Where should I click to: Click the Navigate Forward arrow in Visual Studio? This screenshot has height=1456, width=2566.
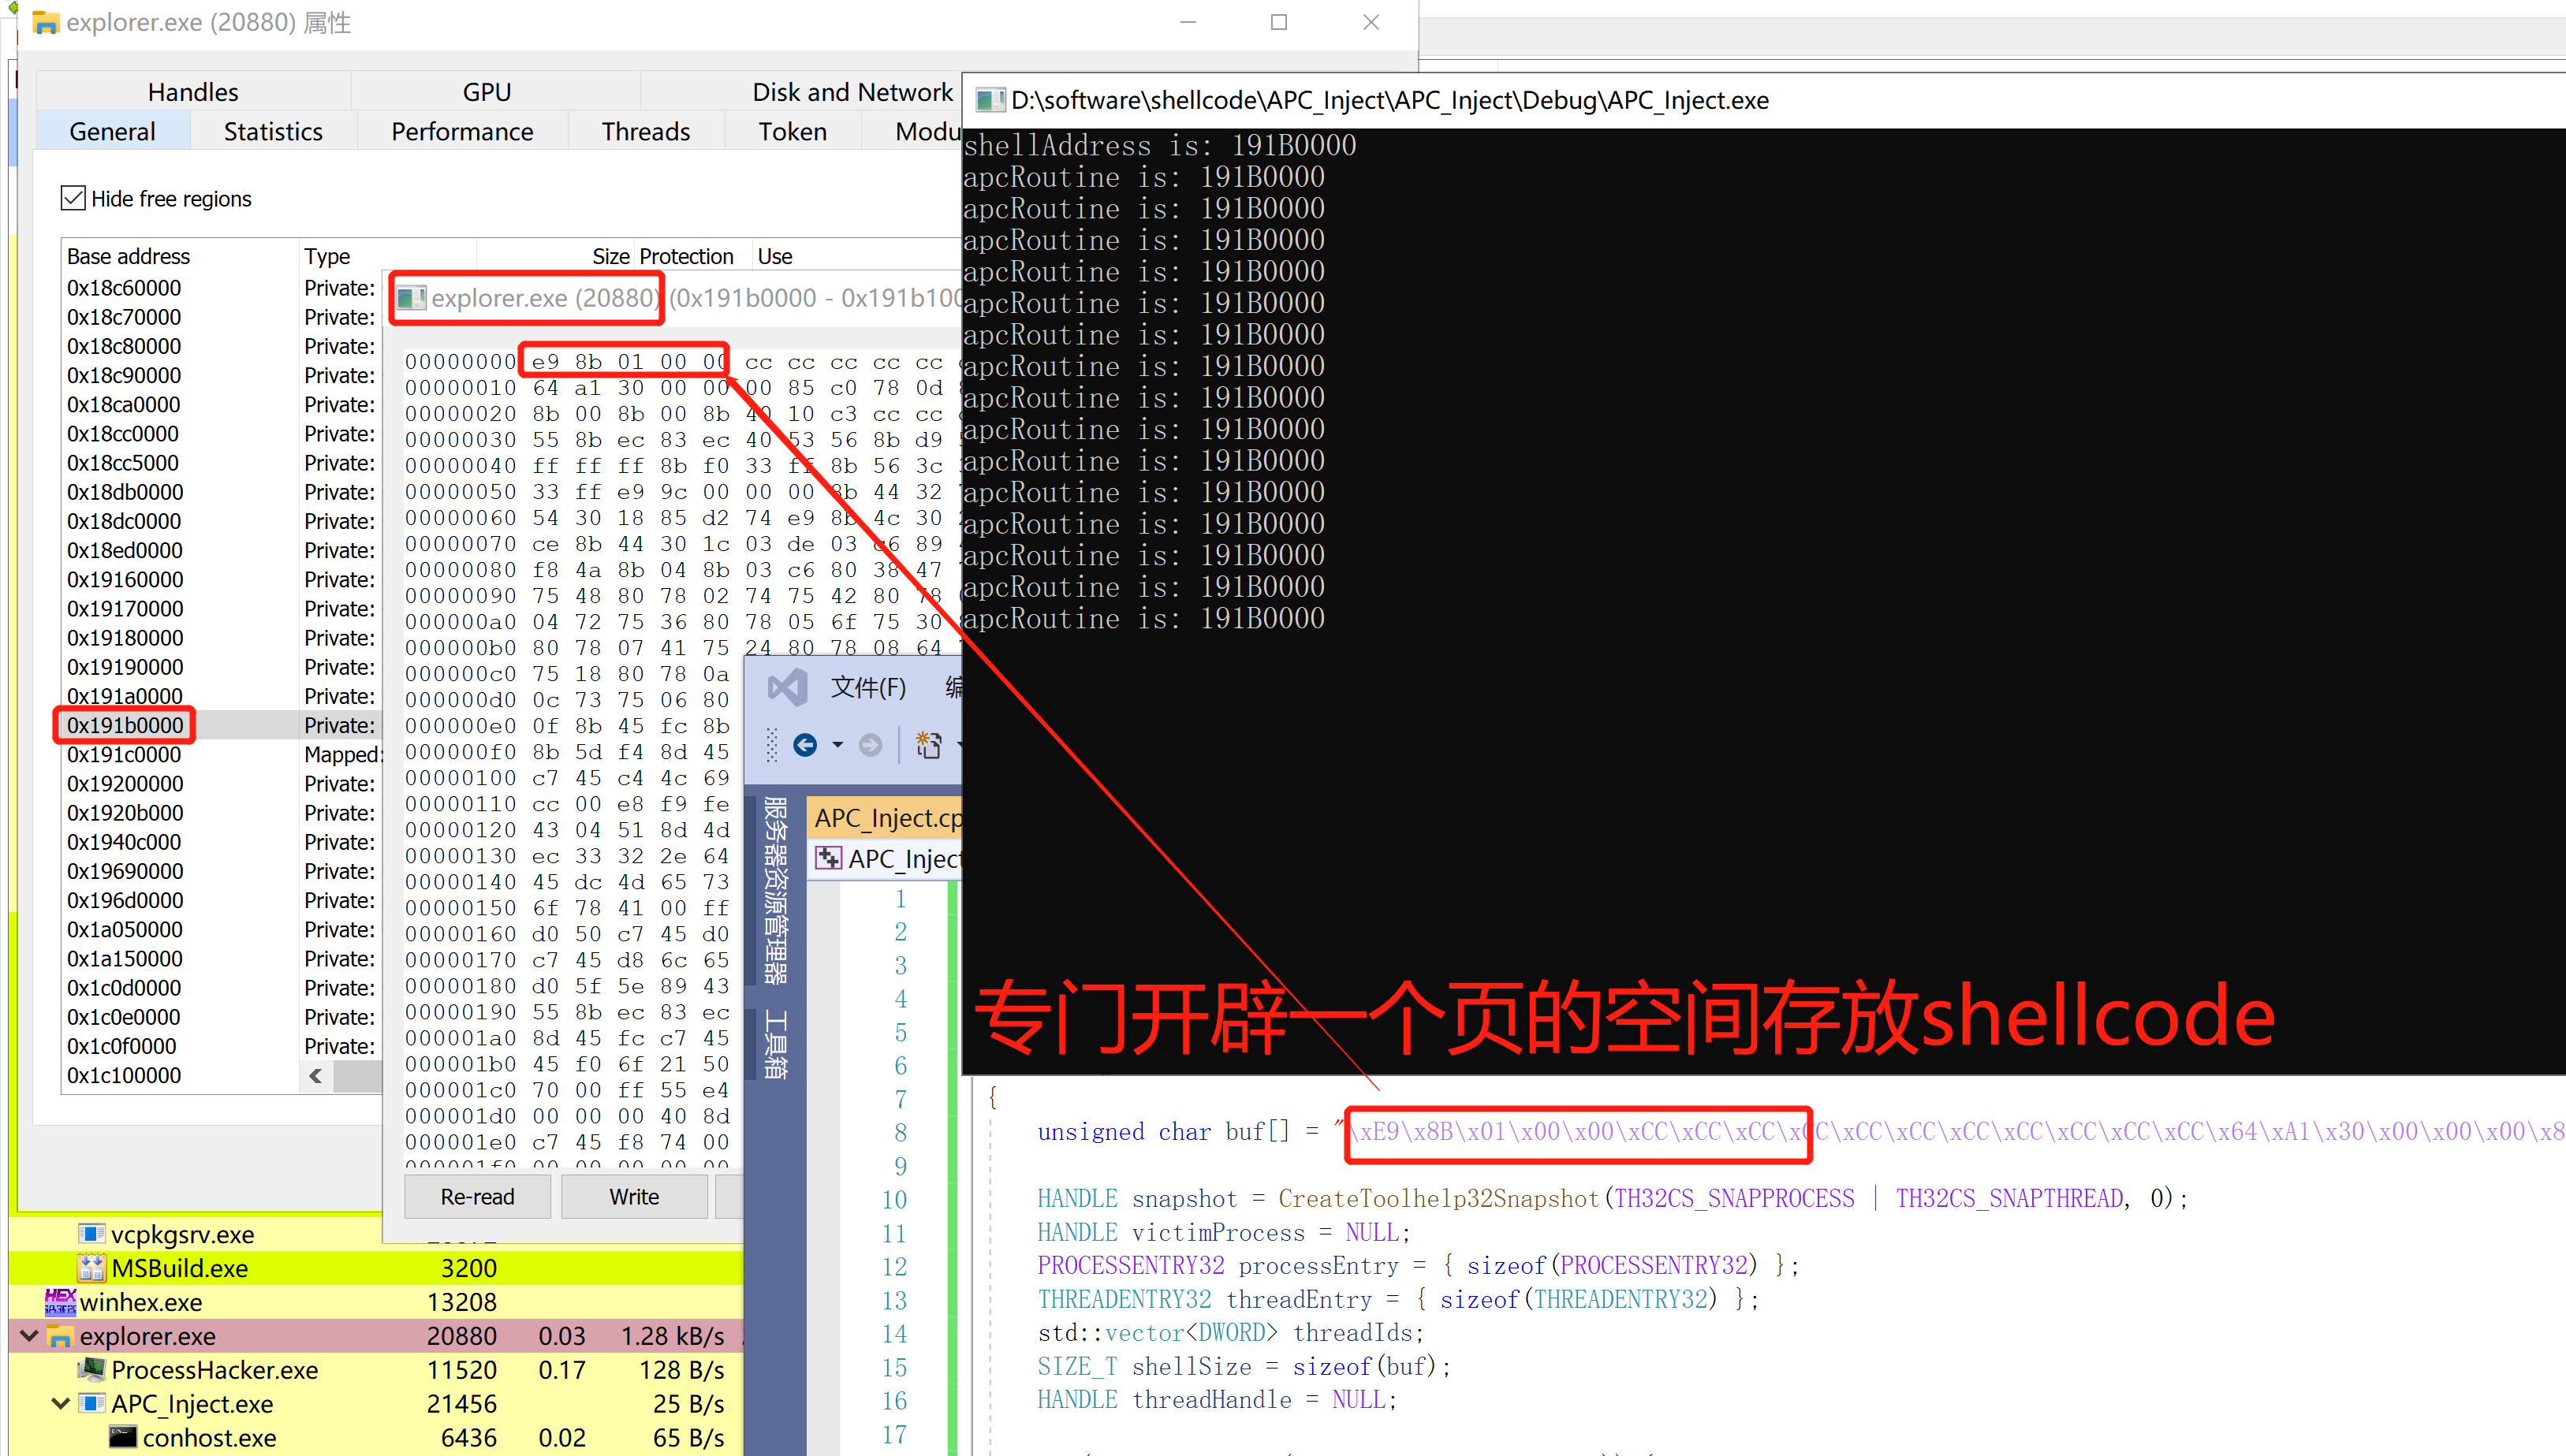point(870,745)
